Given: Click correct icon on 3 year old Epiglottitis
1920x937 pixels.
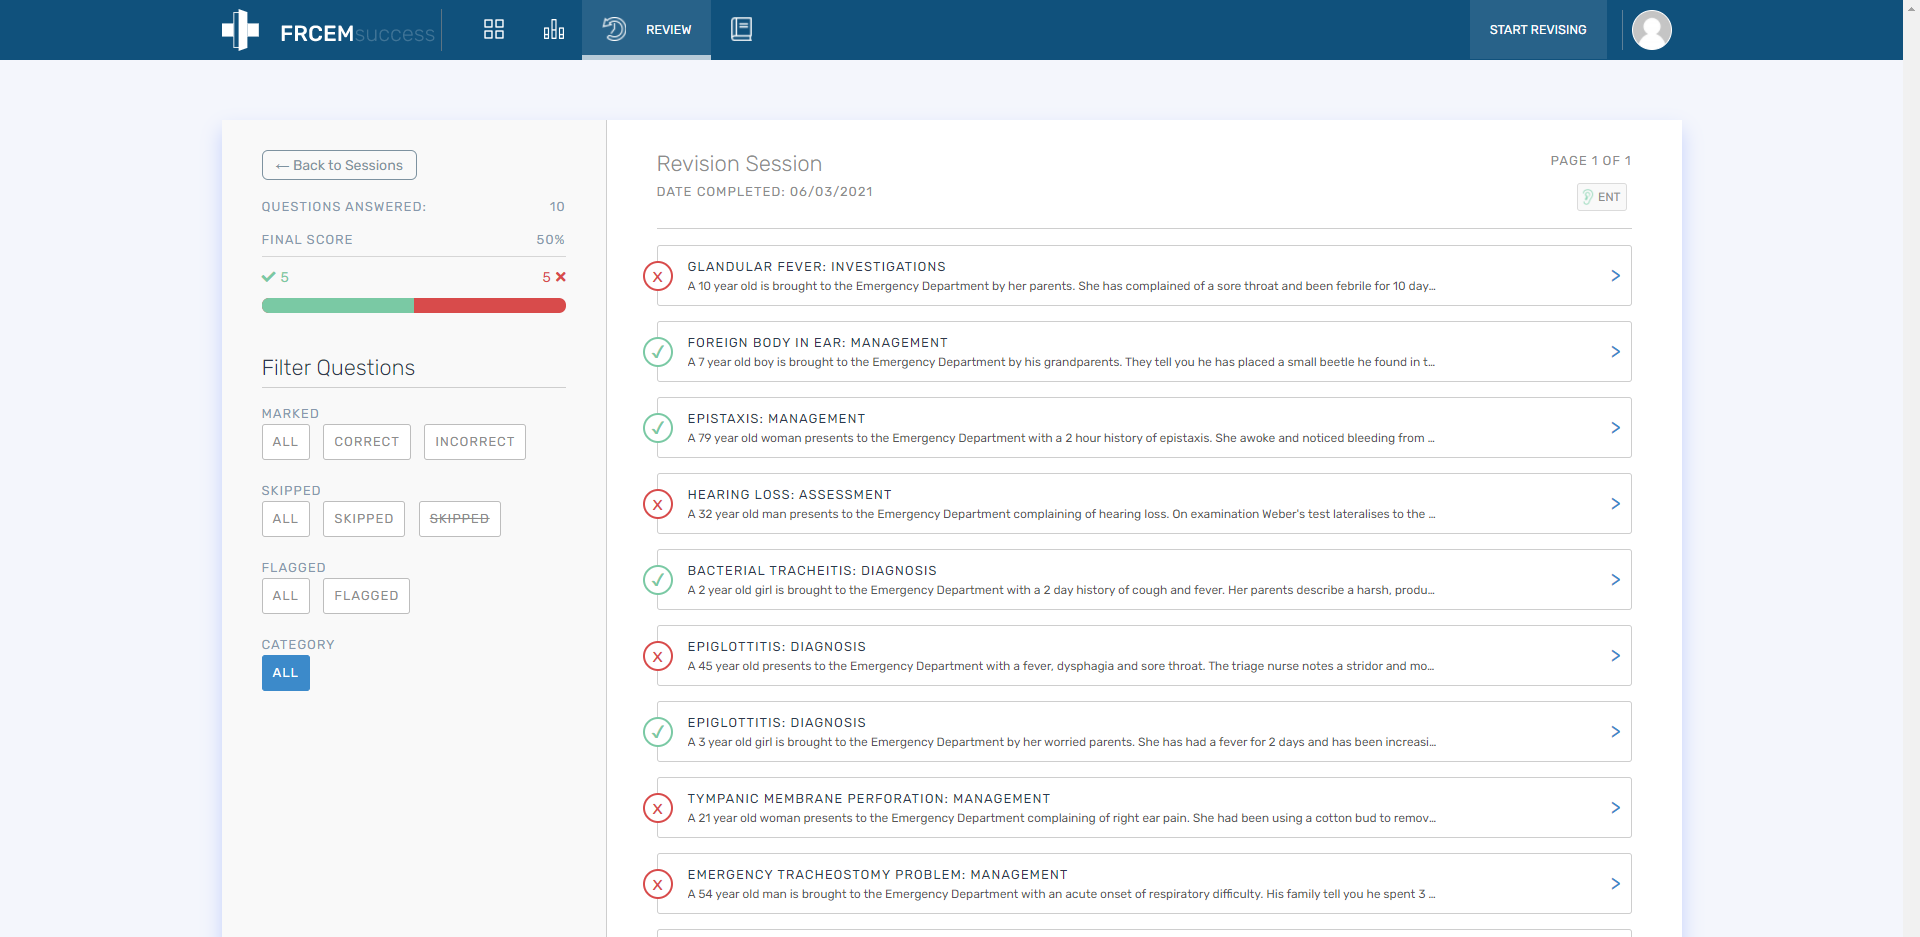Looking at the screenshot, I should click(658, 732).
